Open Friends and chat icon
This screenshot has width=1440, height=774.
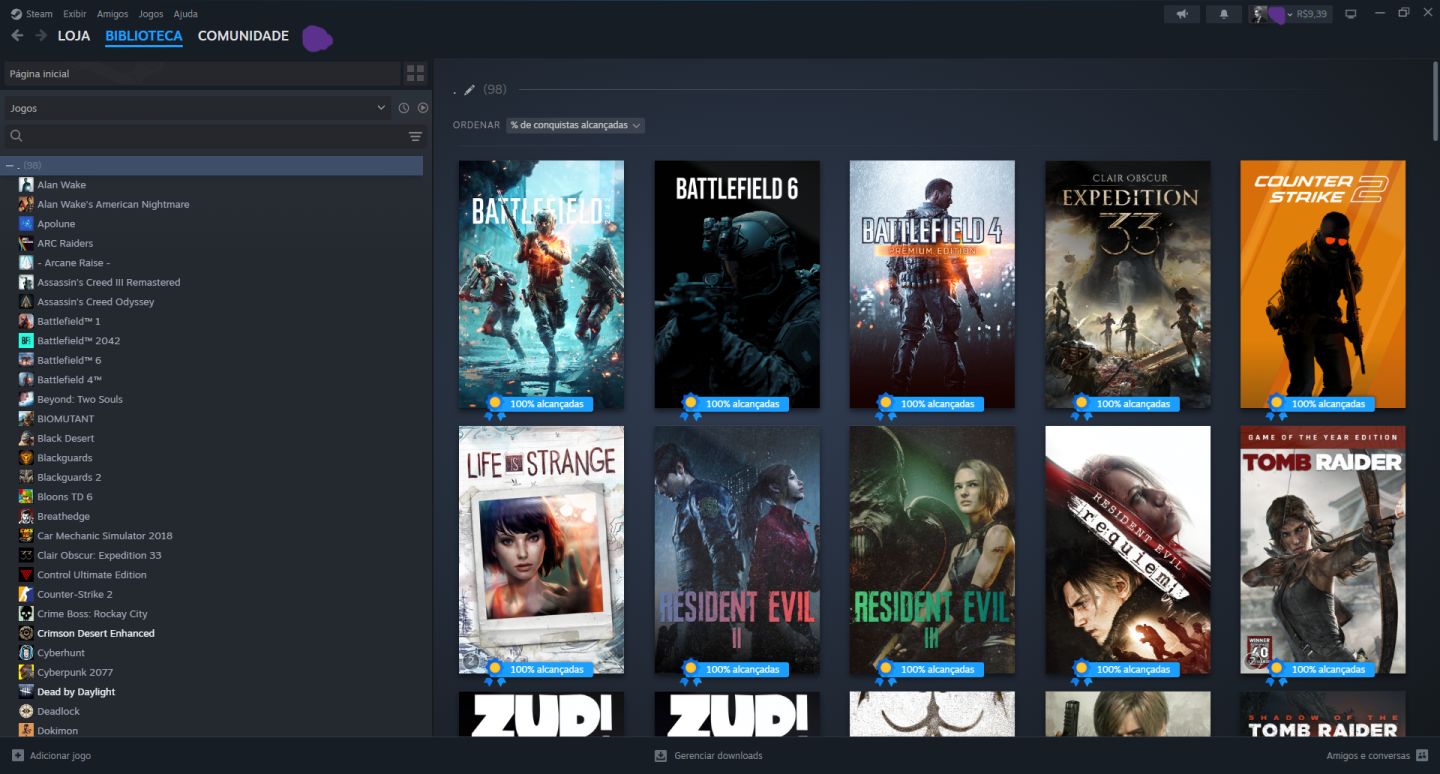1421,755
